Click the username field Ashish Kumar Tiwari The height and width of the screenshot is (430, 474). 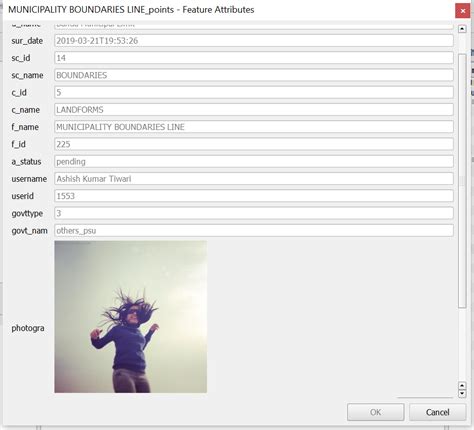[x=254, y=179]
